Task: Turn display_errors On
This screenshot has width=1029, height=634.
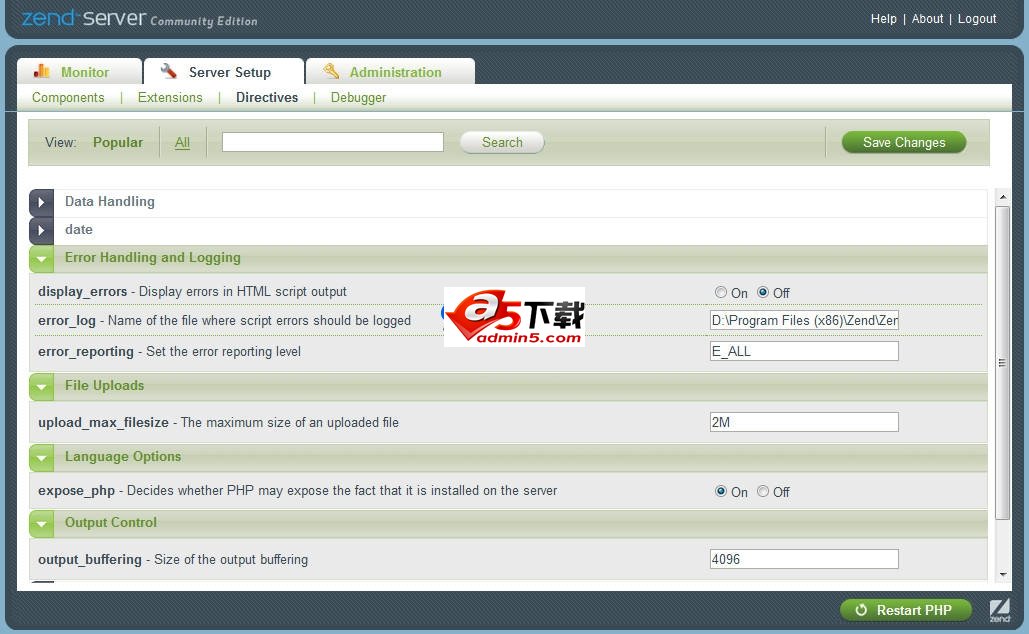Action: [x=721, y=292]
